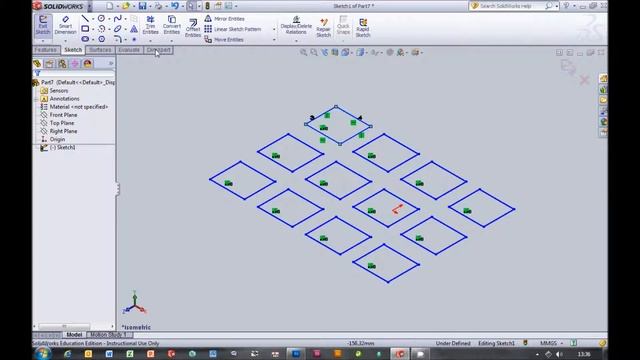Select Top Plane in feature tree
This screenshot has height=360, width=640.
pos(57,123)
